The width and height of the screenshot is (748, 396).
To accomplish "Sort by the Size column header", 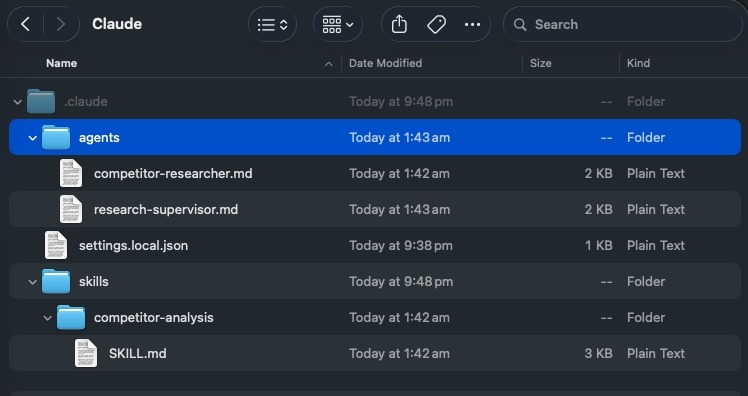I will point(540,63).
